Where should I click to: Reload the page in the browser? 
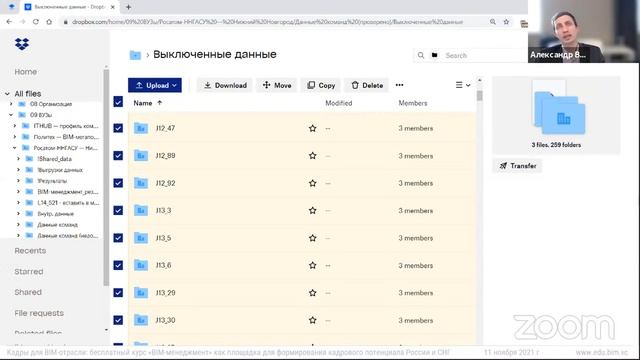36,22
